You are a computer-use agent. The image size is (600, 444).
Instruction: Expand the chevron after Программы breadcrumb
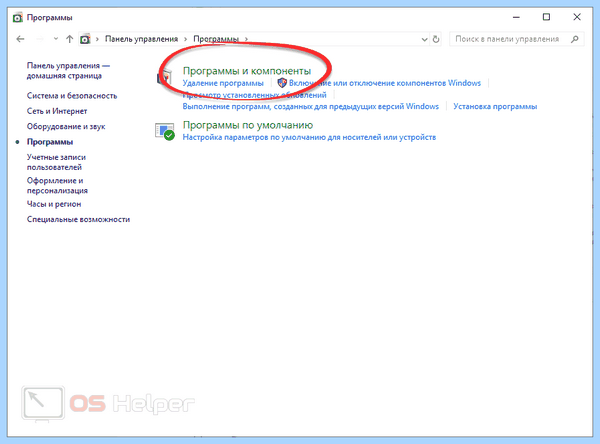(246, 39)
